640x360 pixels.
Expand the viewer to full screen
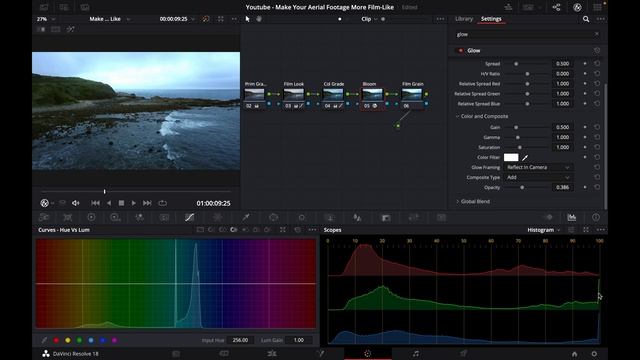click(x=221, y=19)
